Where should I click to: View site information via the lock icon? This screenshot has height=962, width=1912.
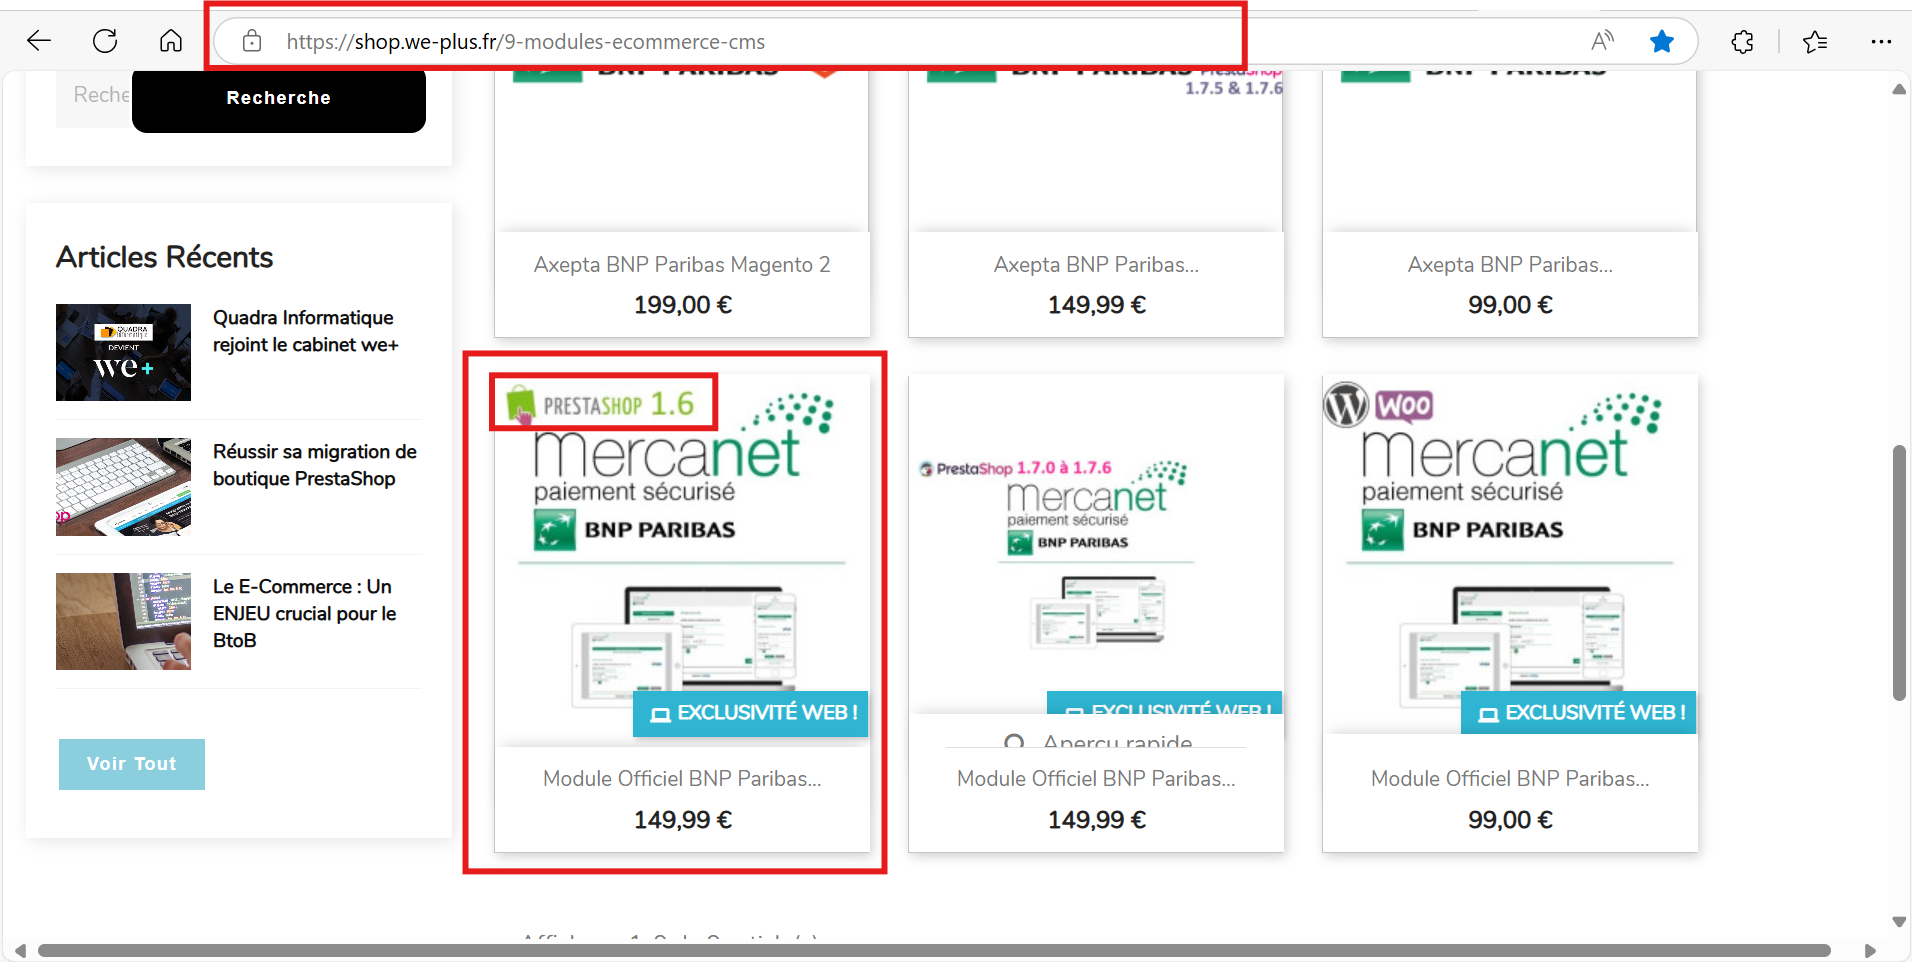coord(252,41)
